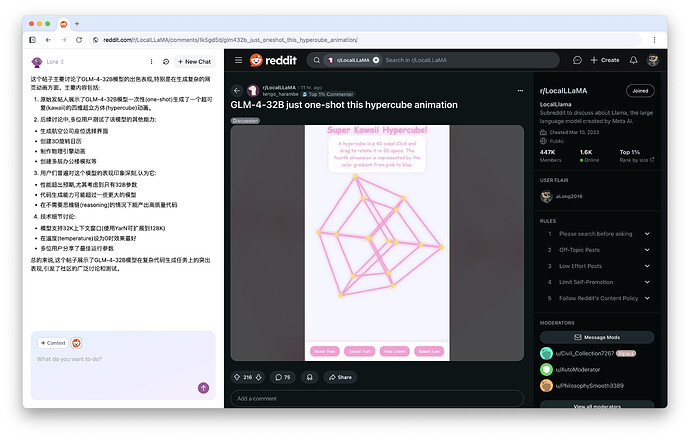
Task: Downvote the hypercube post
Action: [259, 377]
